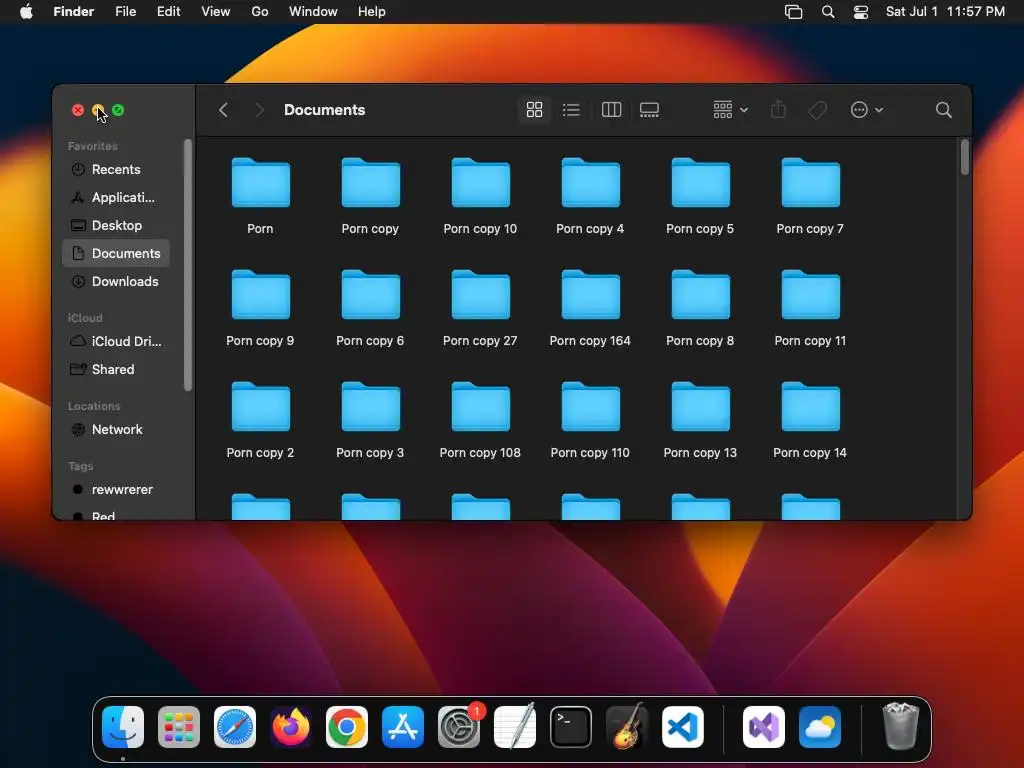Open the weather cloud app in Dock

tap(820, 727)
